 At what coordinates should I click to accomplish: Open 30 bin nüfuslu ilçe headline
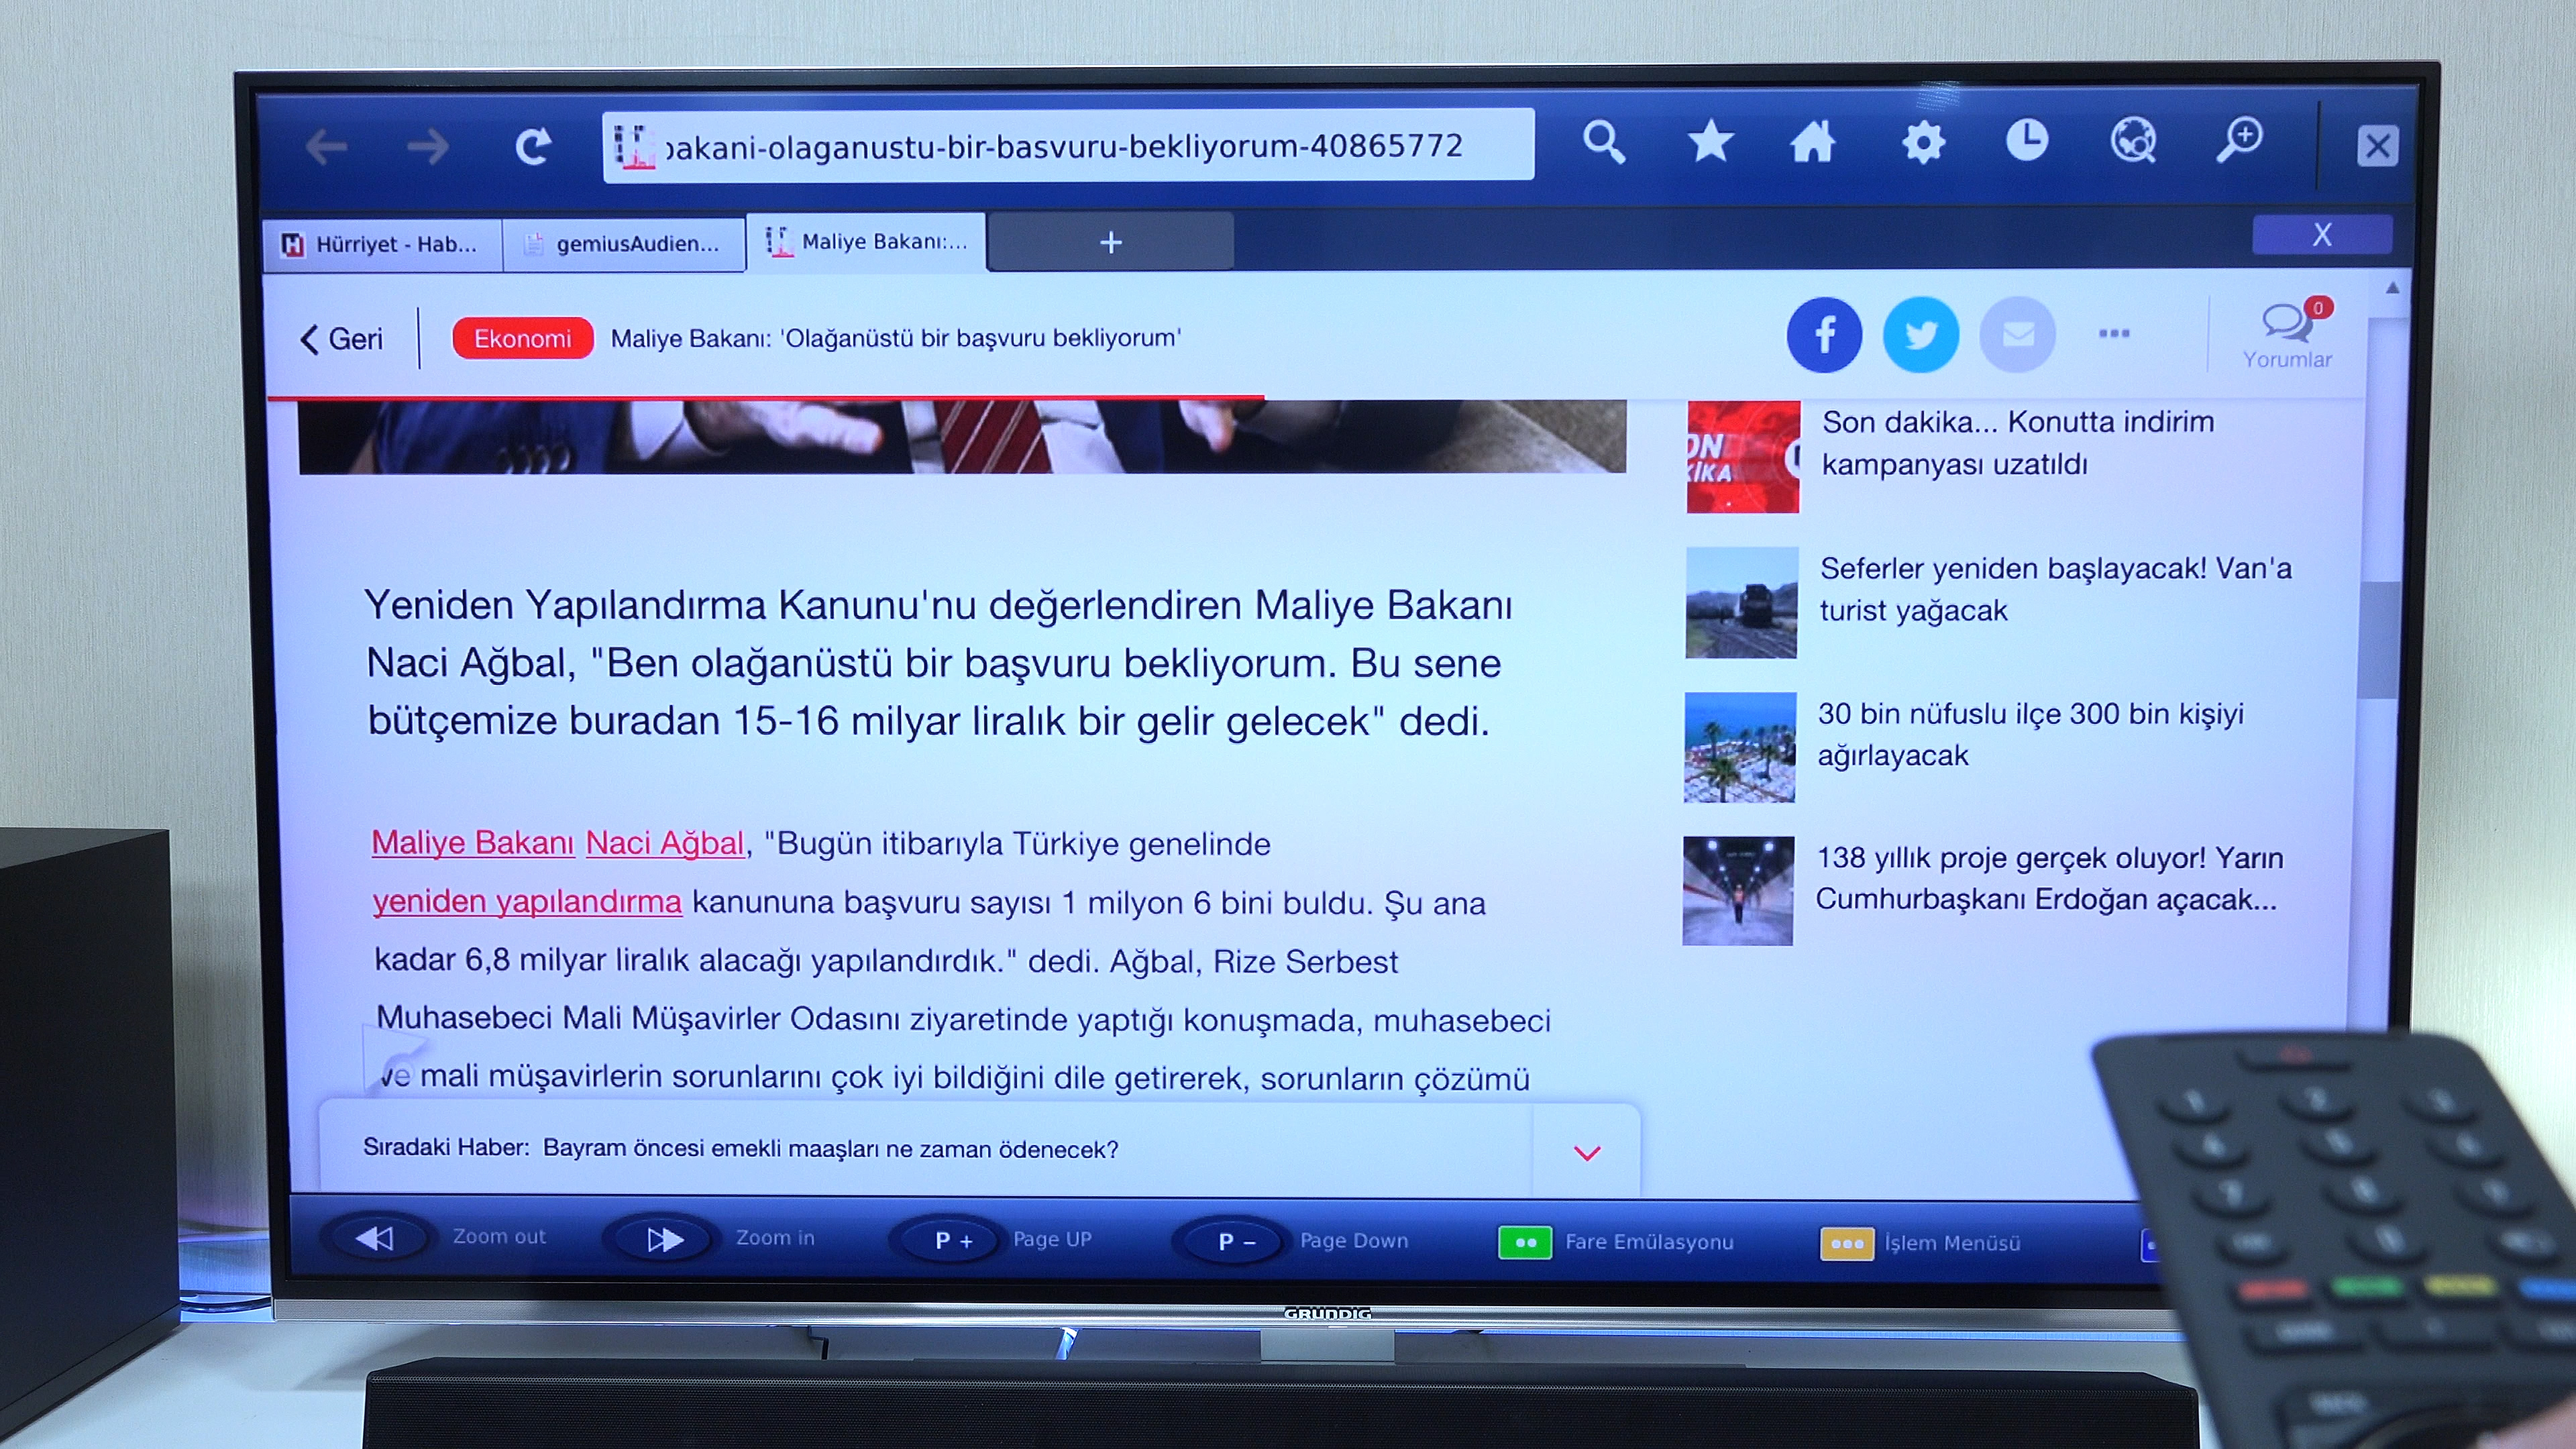point(2030,734)
